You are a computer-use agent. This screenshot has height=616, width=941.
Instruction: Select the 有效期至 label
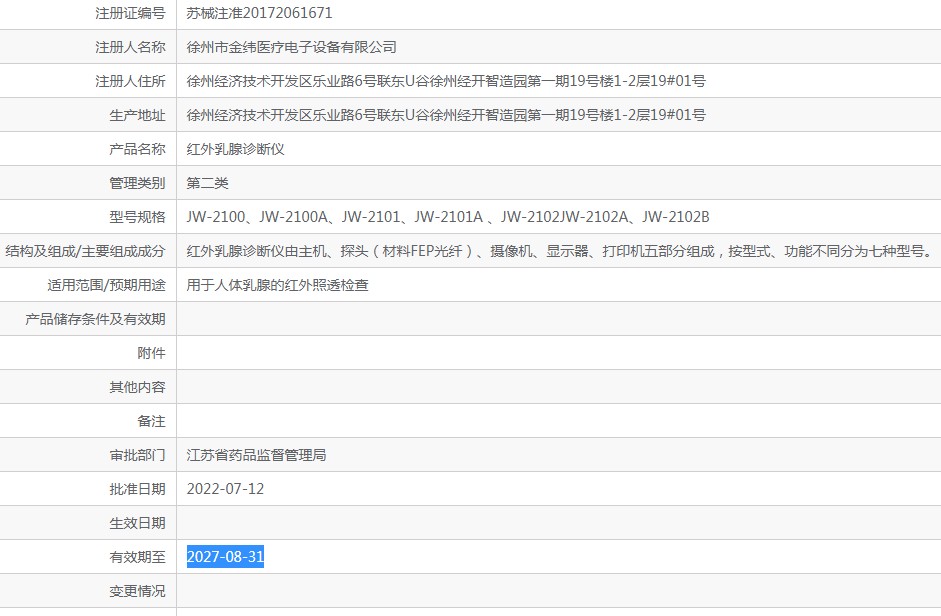tap(137, 557)
